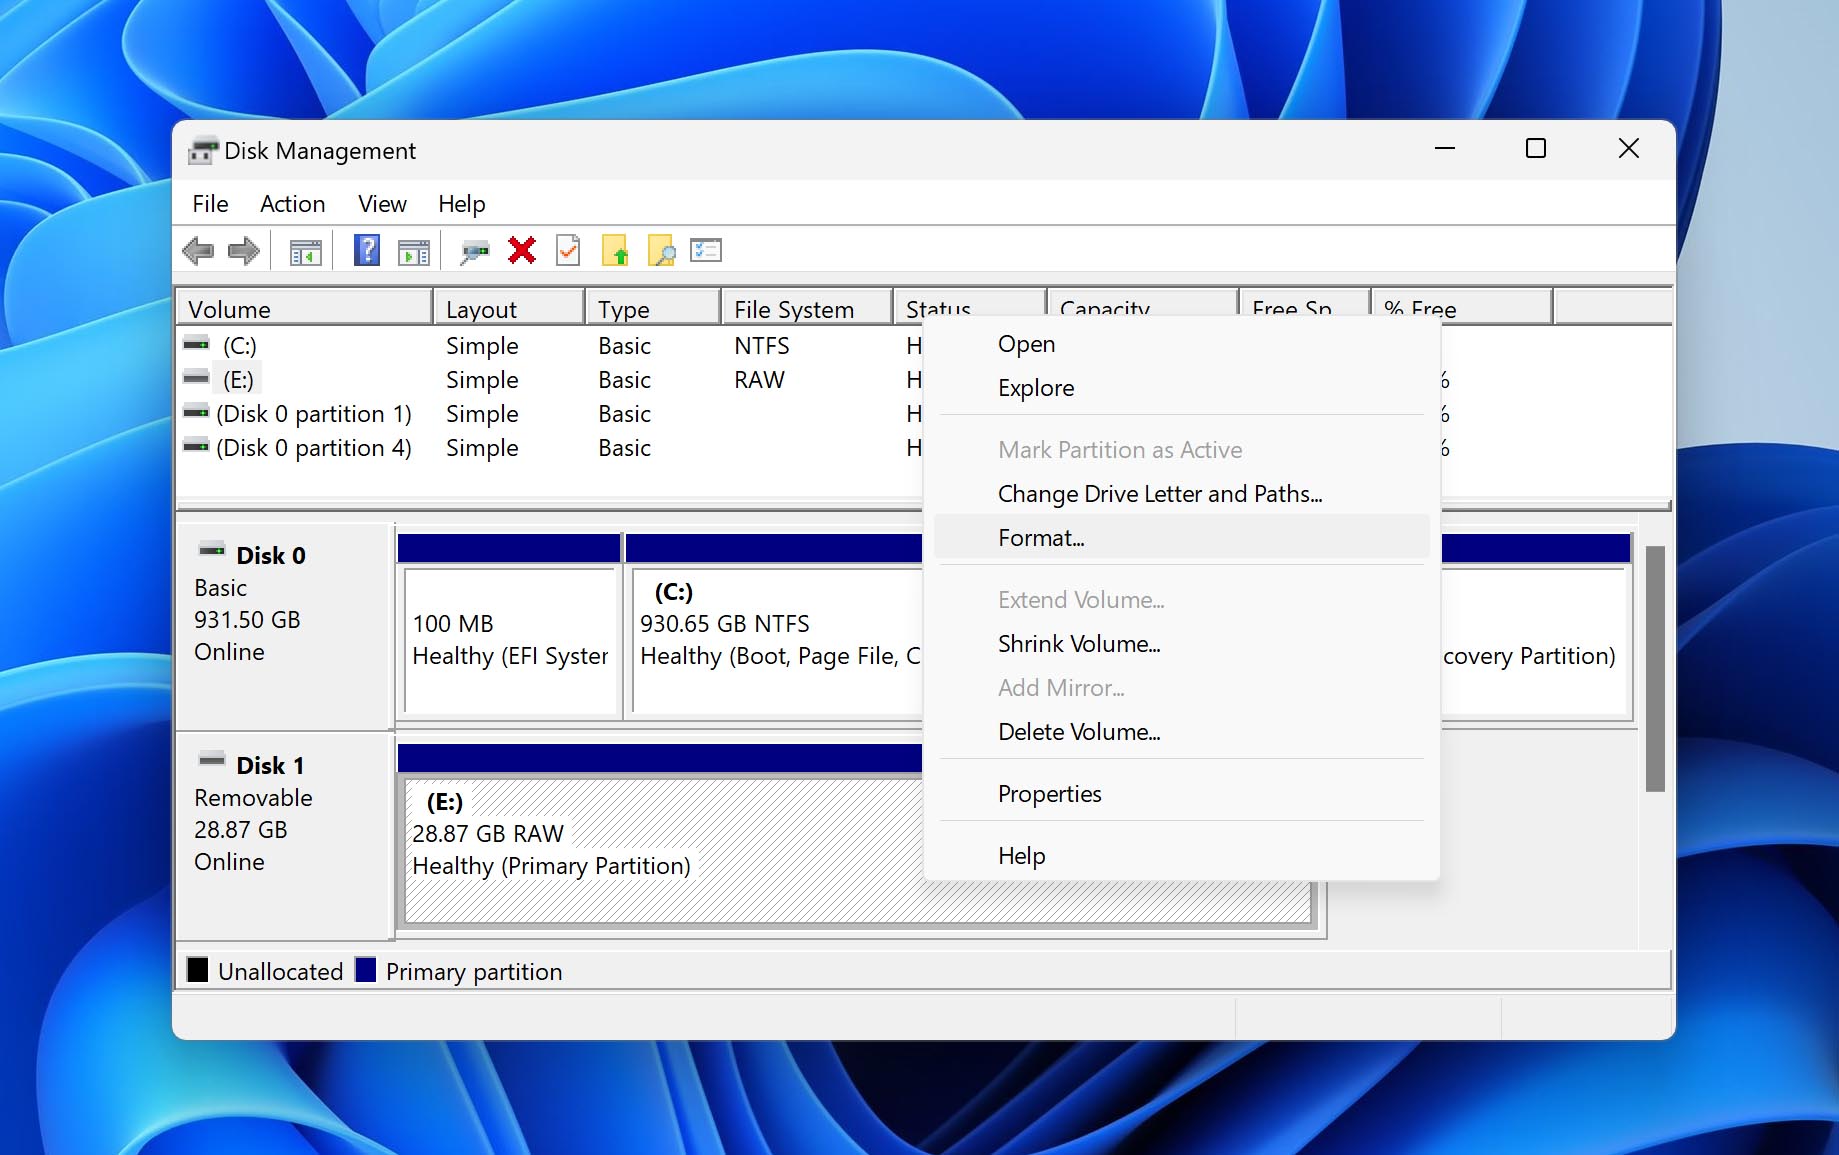
Task: Maximize the Disk Management window
Action: (x=1536, y=149)
